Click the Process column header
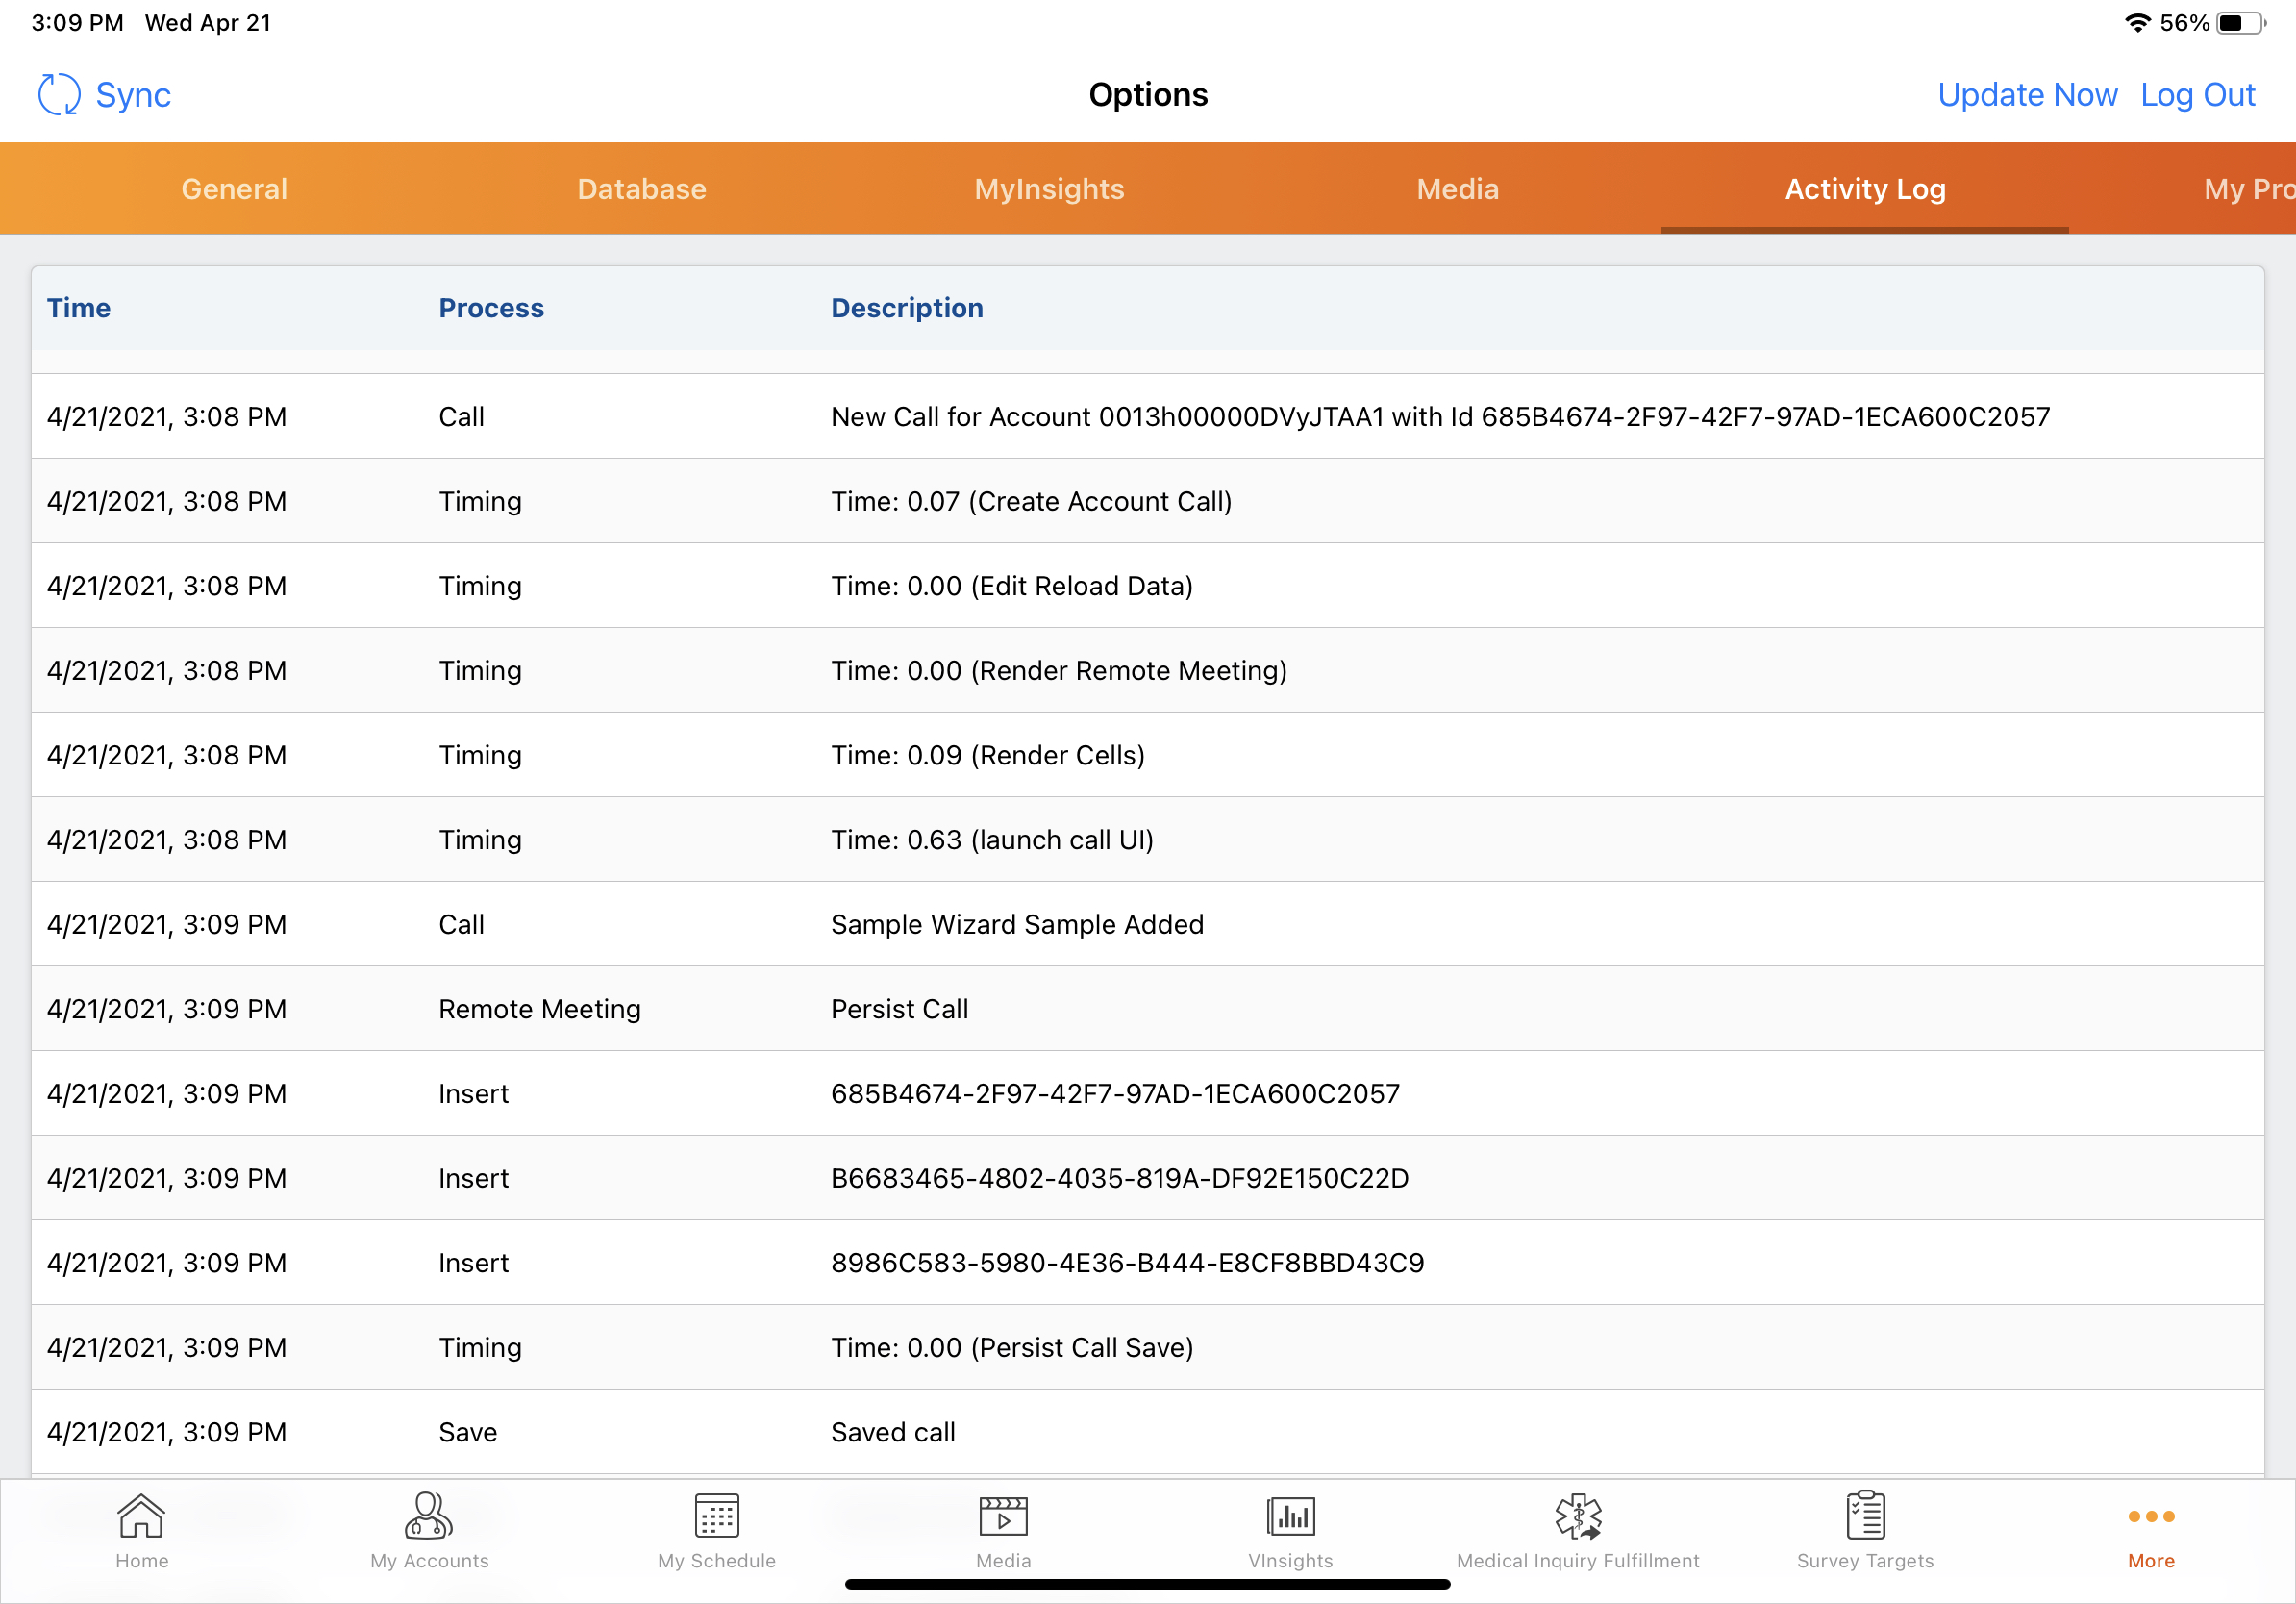Viewport: 2296px width, 1604px height. (491, 308)
